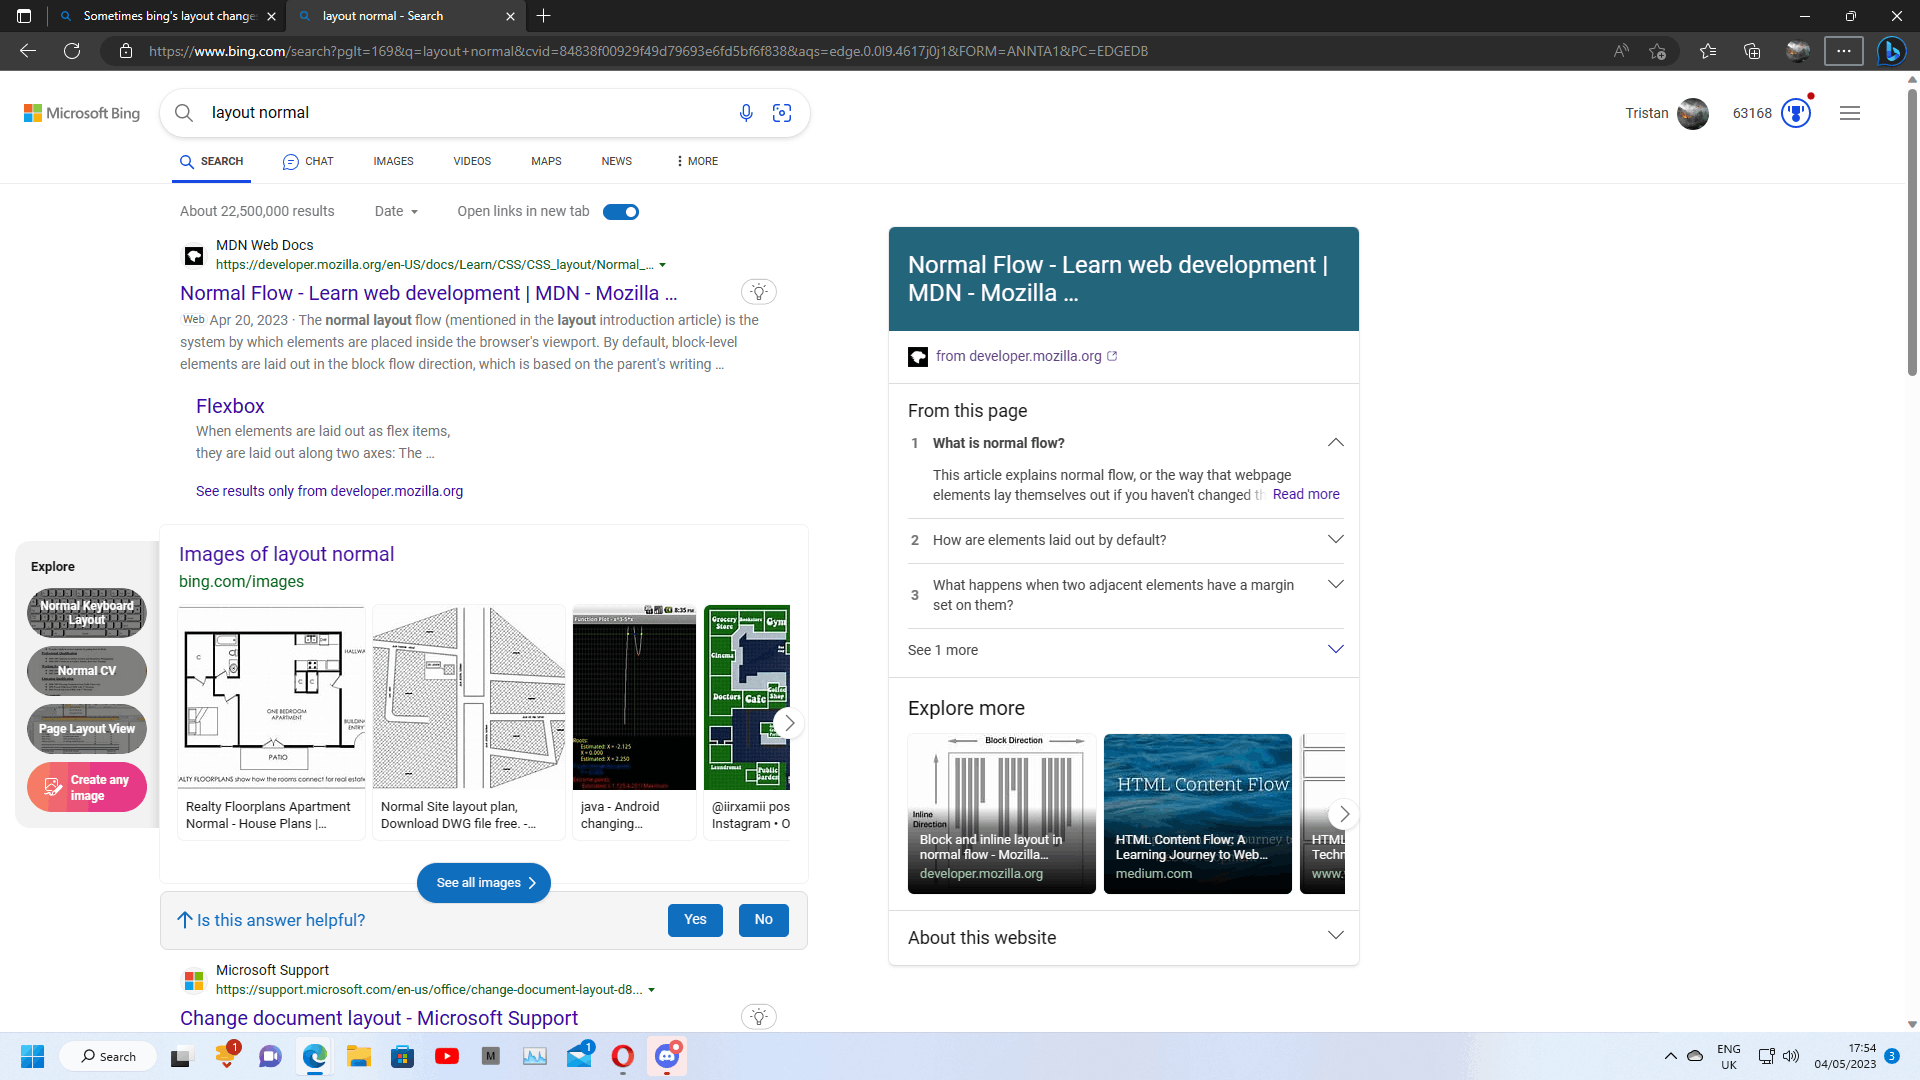
Task: Expand About this website section
Action: [x=1335, y=937]
